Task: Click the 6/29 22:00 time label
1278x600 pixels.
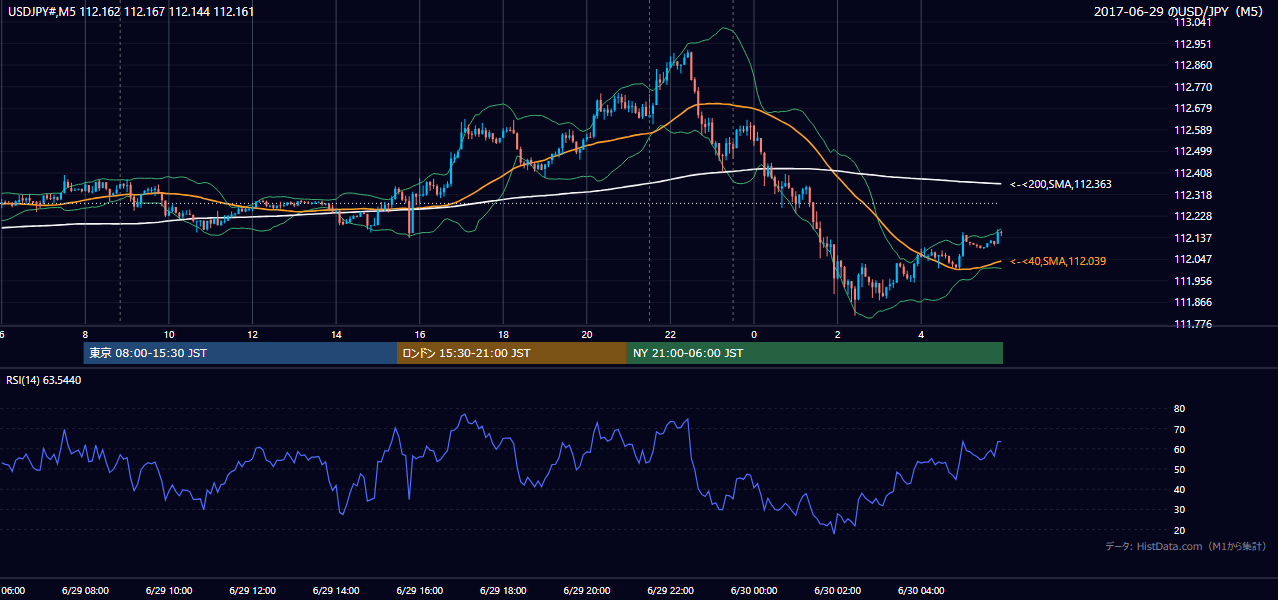Action: (670, 591)
